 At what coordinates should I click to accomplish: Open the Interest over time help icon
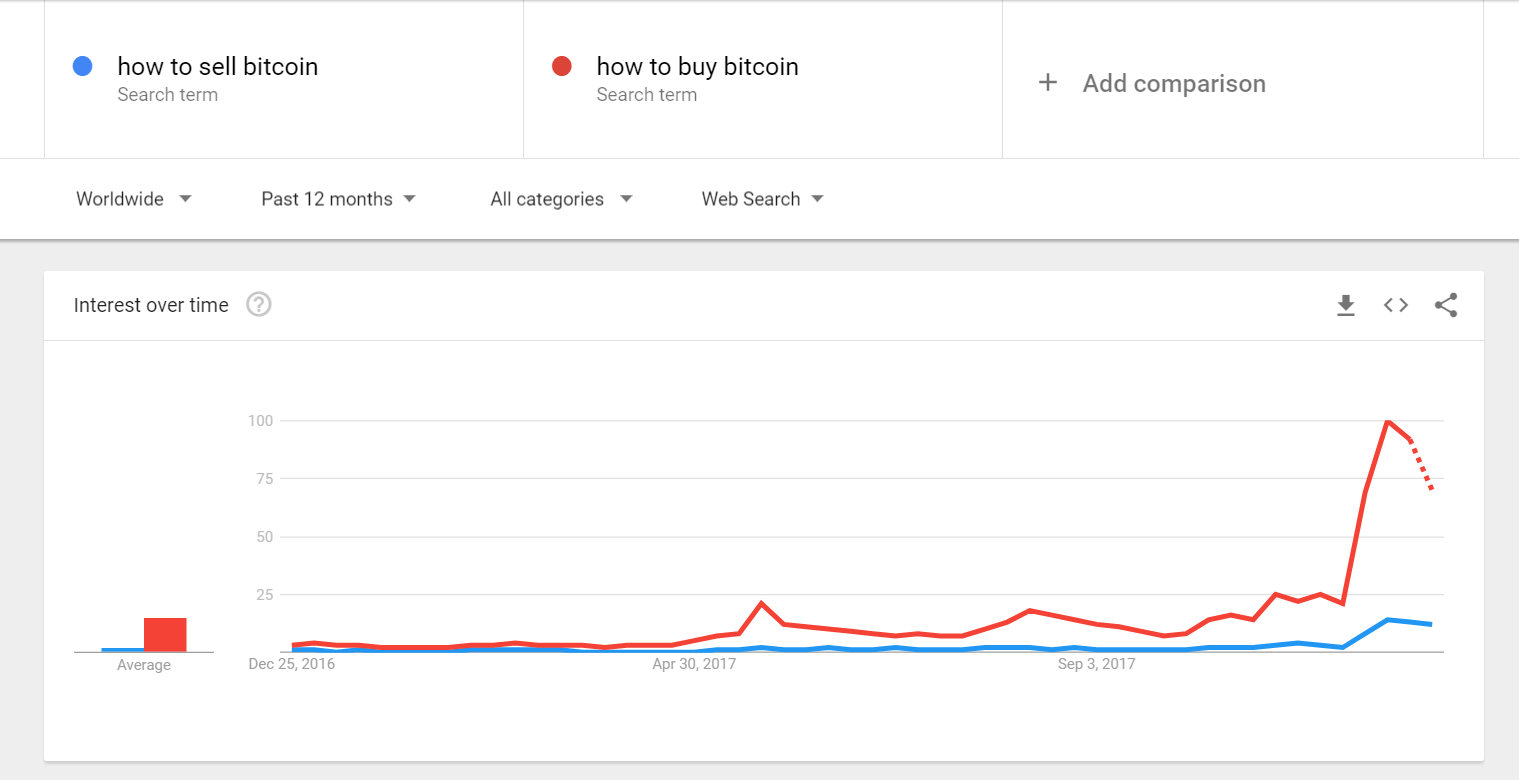[259, 305]
